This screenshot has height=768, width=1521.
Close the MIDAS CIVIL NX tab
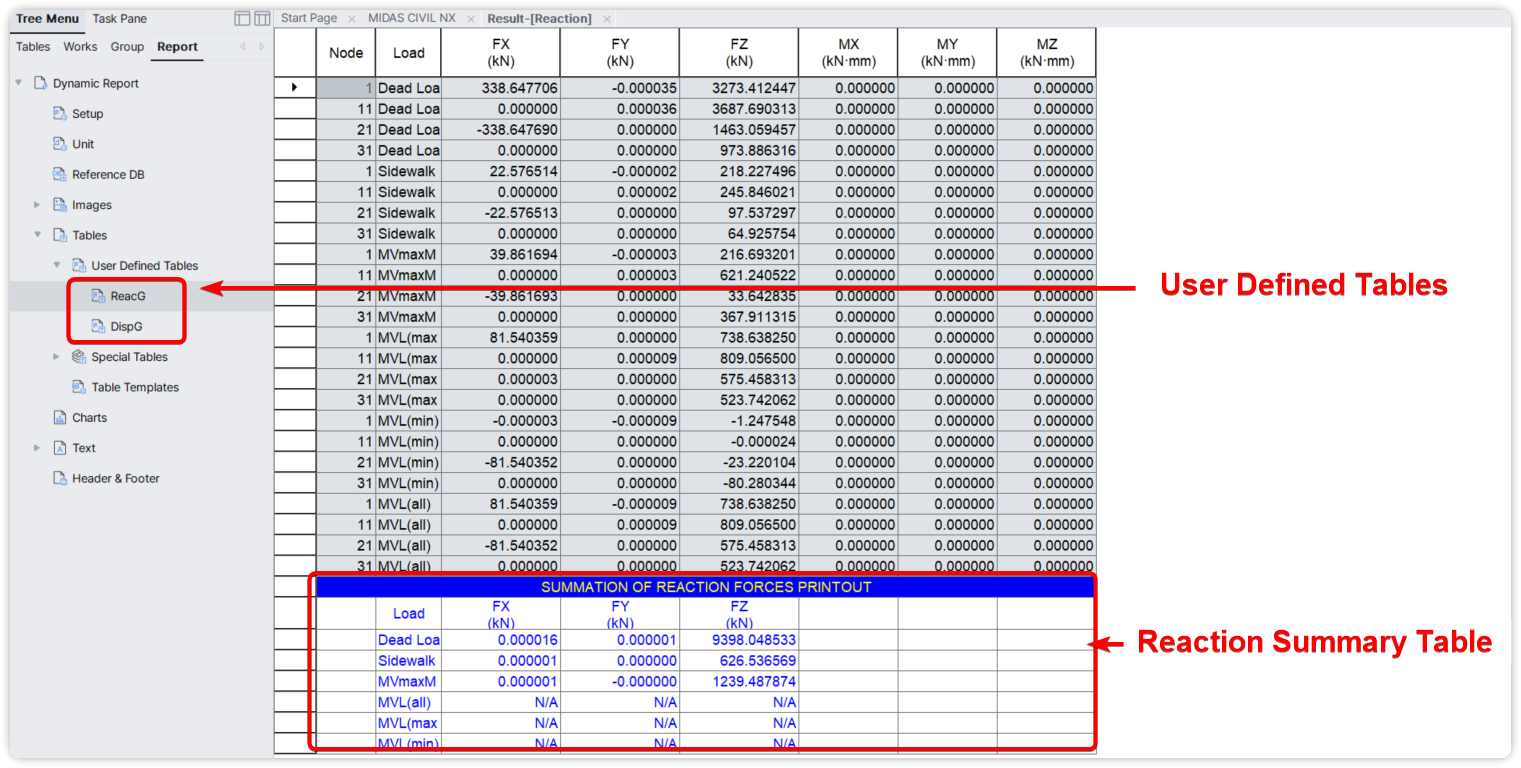pos(470,19)
